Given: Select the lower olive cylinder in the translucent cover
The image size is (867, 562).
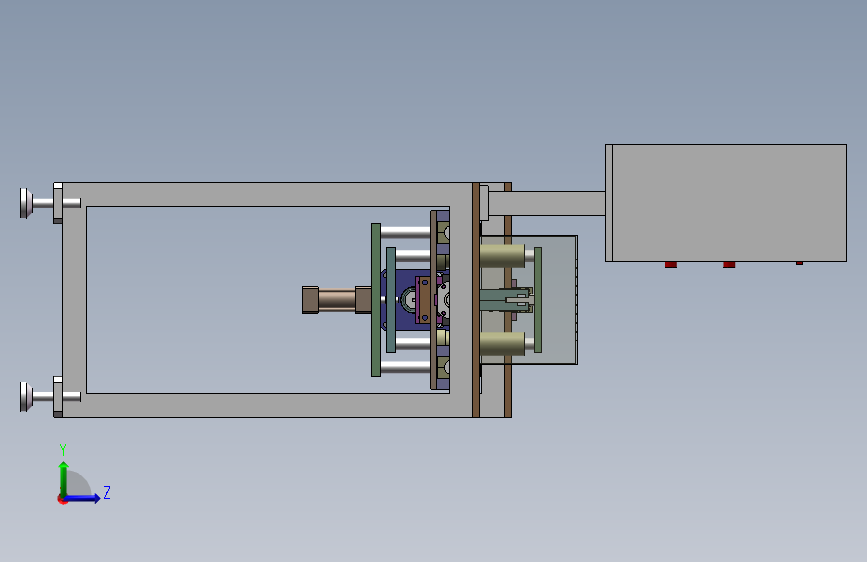Looking at the screenshot, I should click(502, 344).
